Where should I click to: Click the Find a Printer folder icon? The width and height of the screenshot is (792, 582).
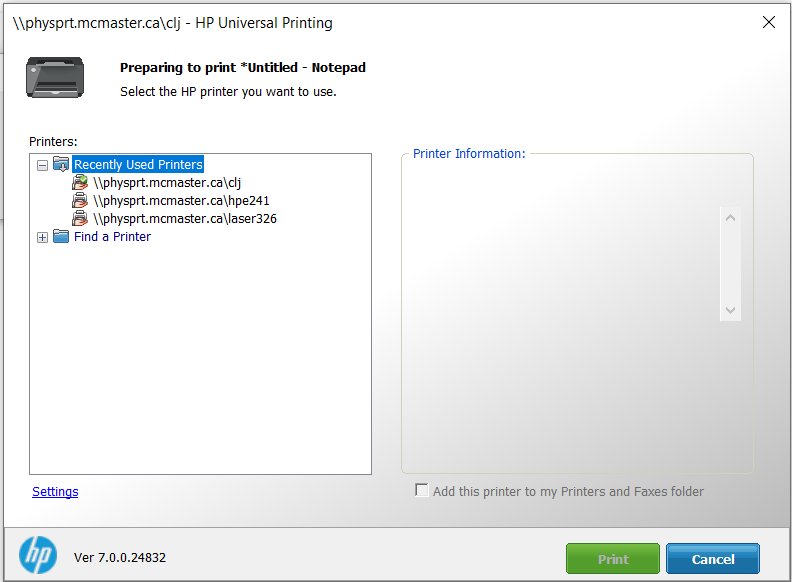61,237
